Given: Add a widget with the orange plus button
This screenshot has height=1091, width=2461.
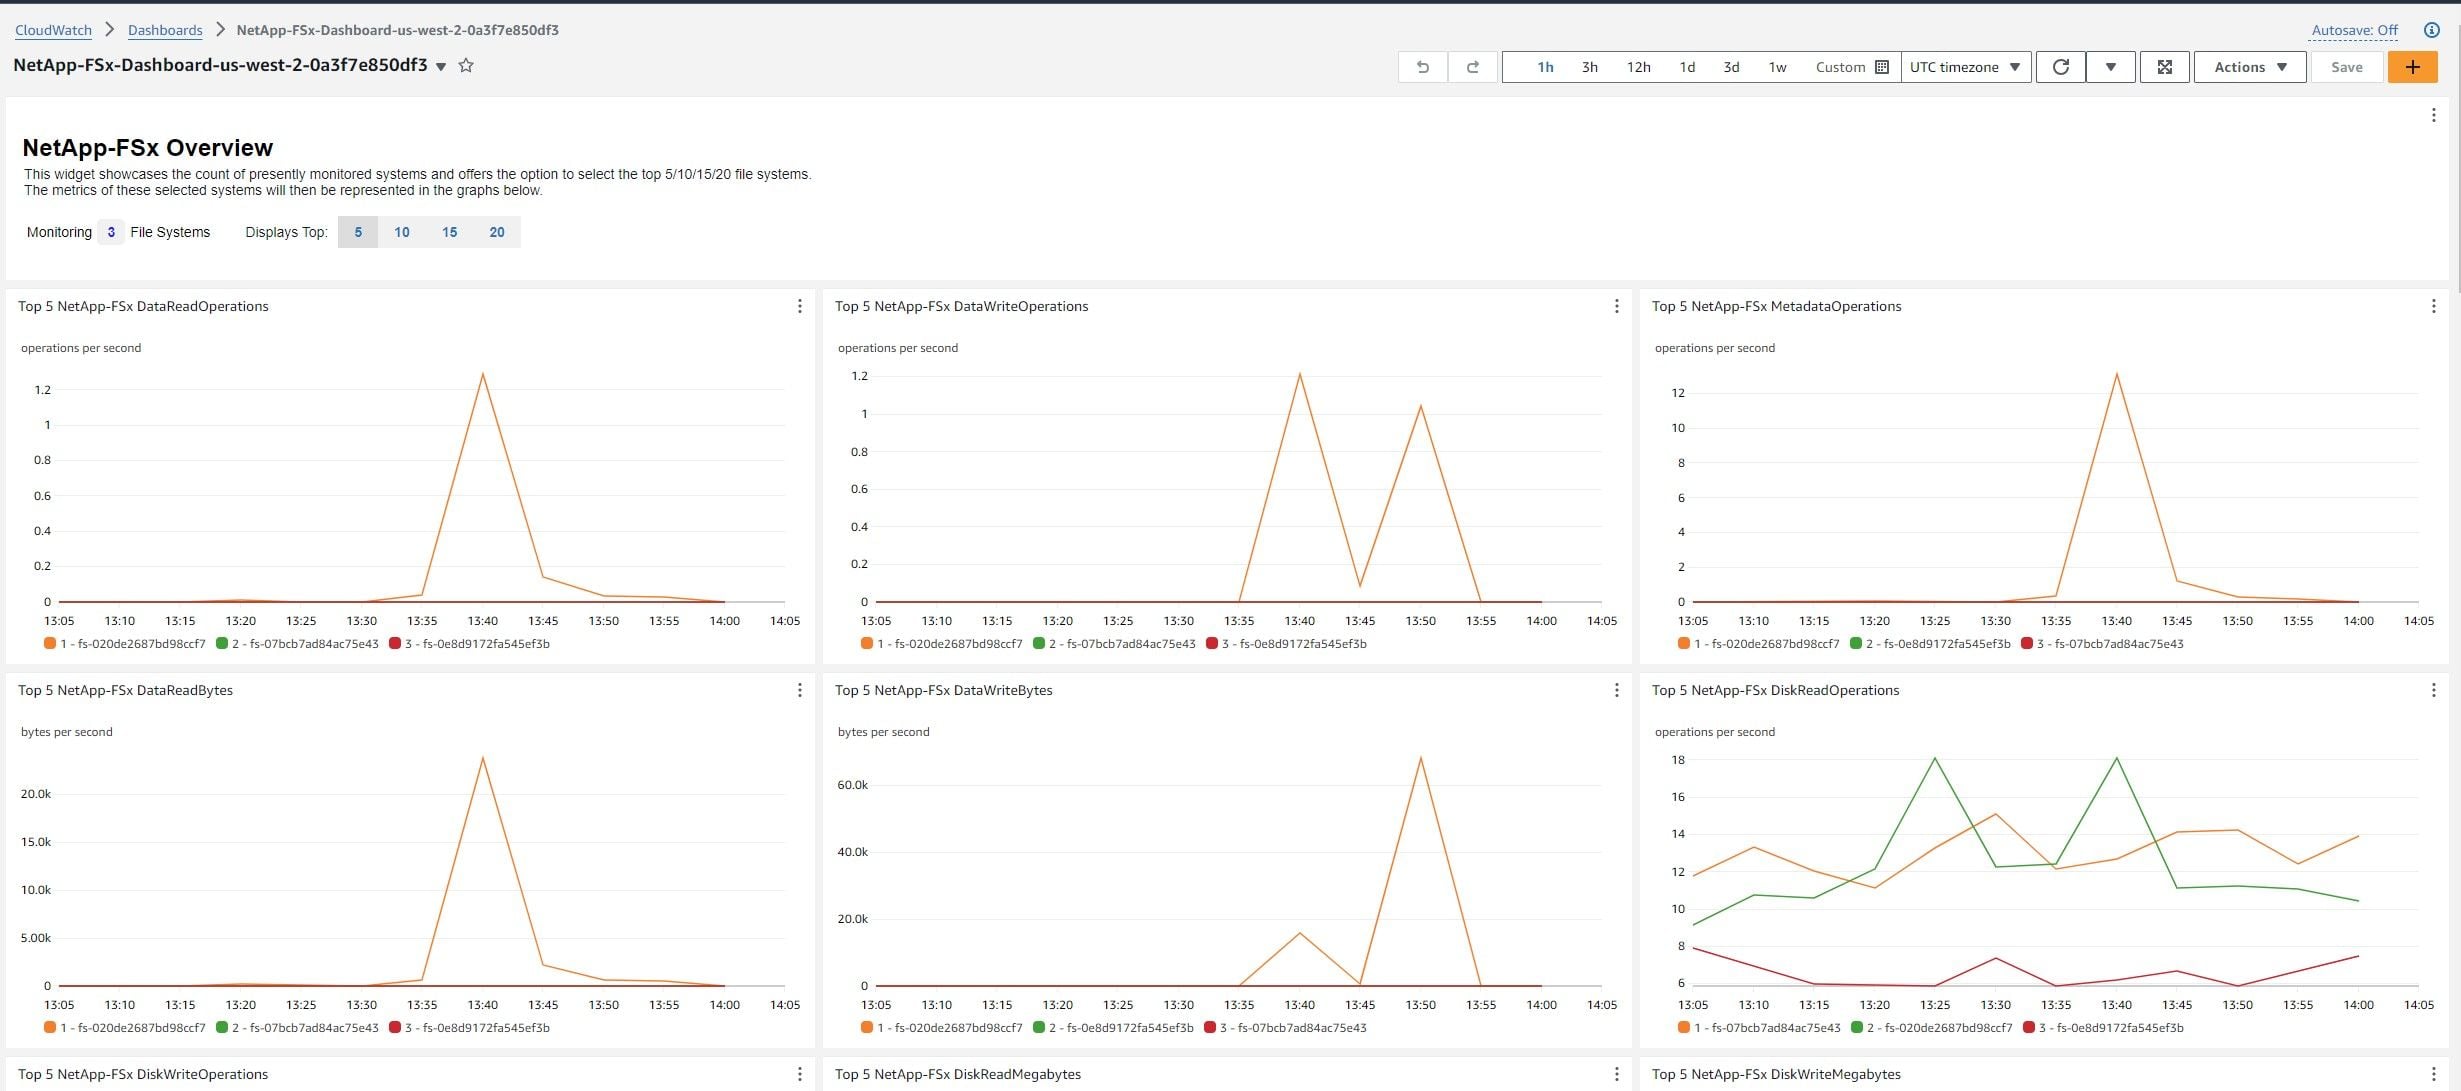Looking at the screenshot, I should point(2412,67).
